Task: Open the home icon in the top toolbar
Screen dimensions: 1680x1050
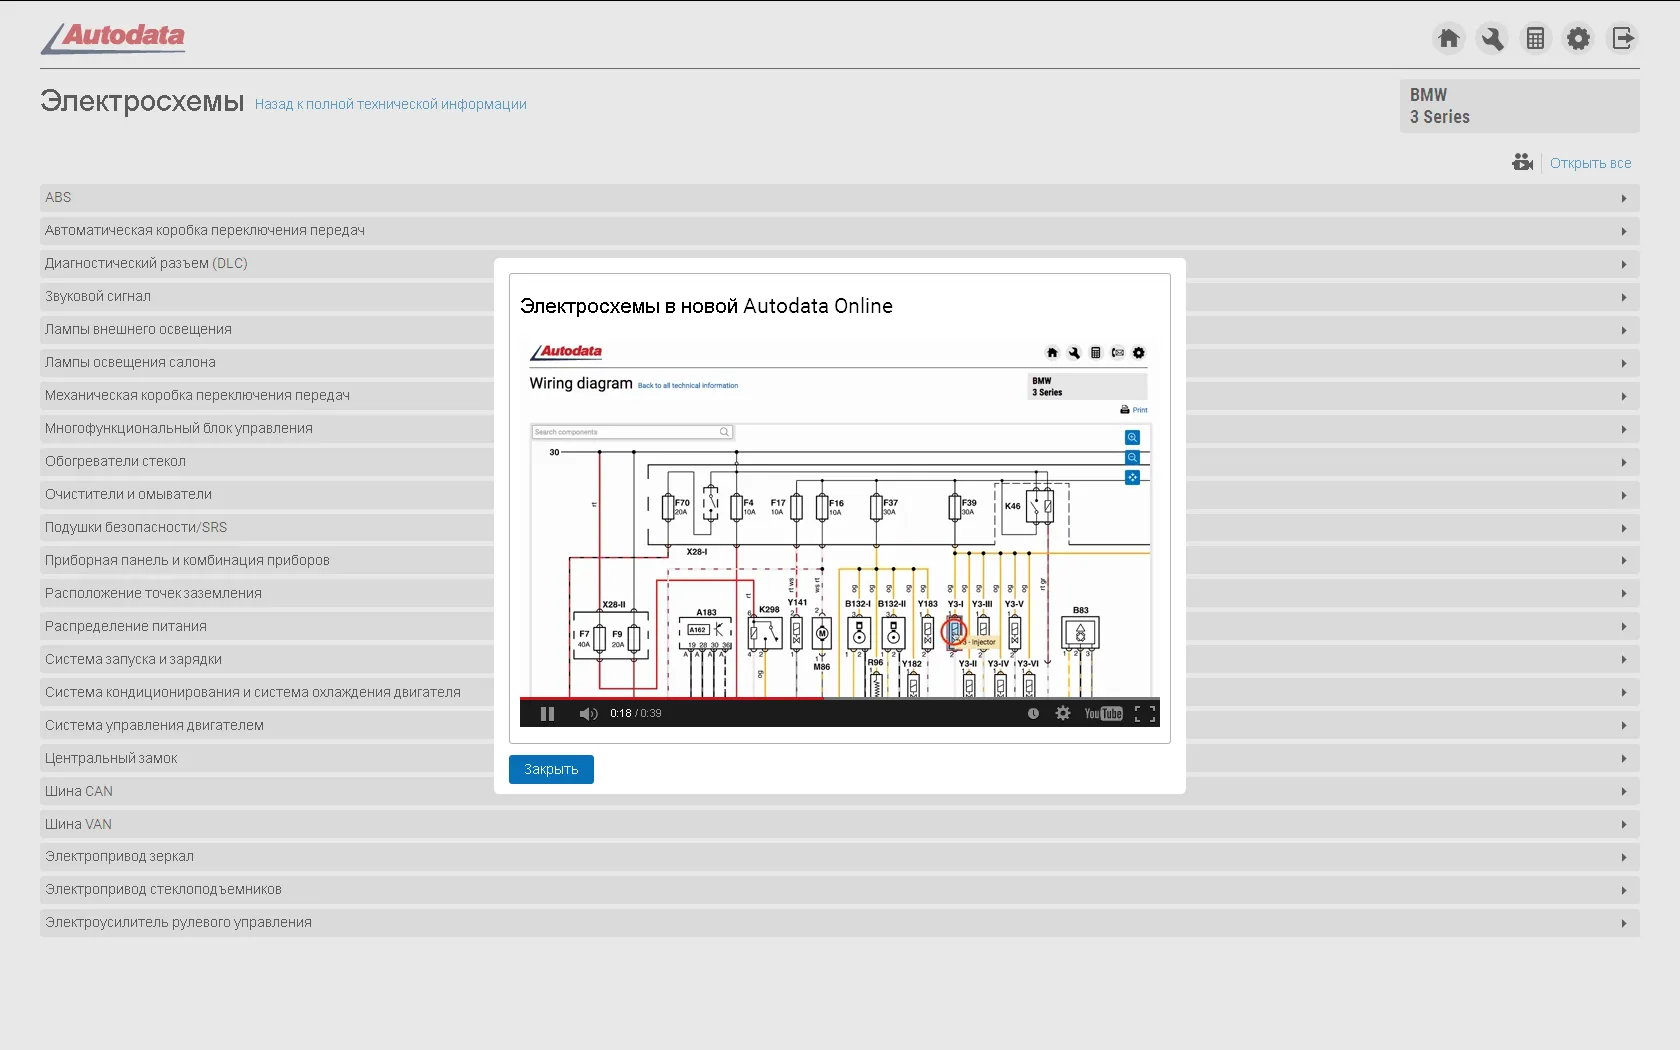Action: click(1448, 38)
